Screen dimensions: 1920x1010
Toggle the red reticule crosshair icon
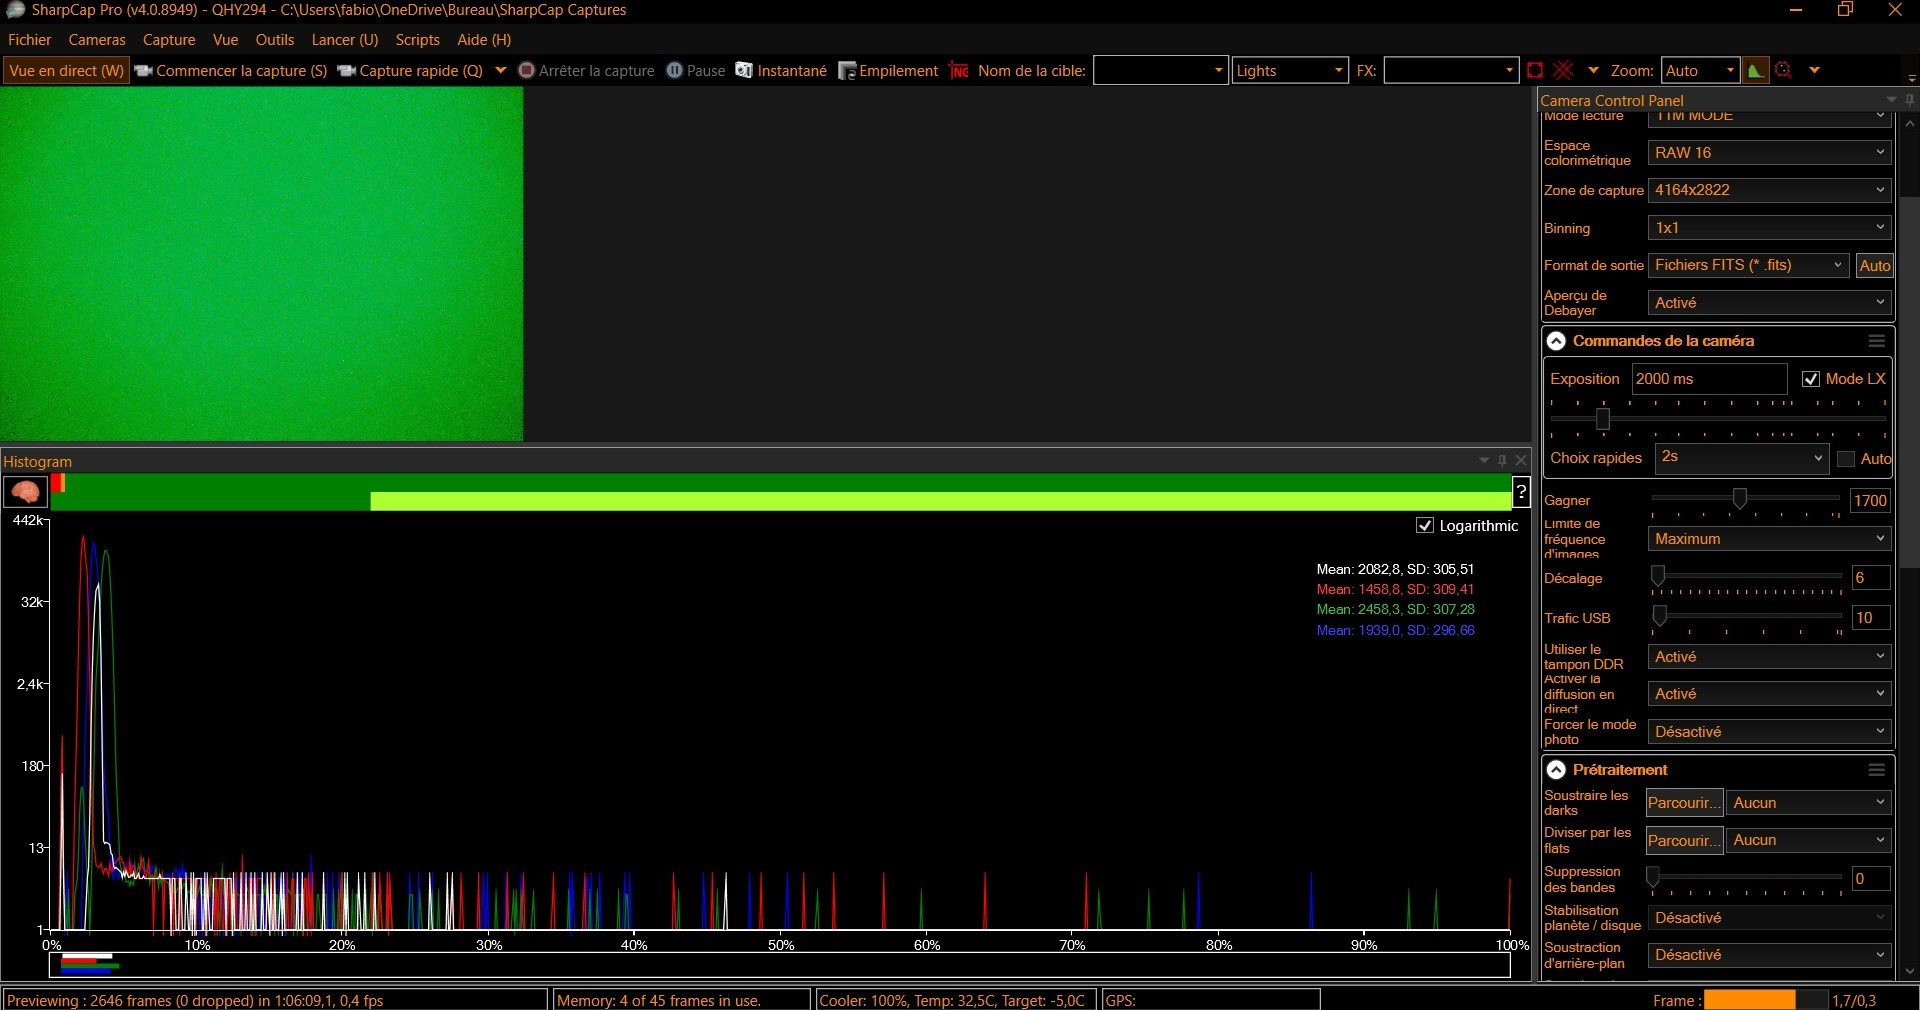pos(1564,70)
